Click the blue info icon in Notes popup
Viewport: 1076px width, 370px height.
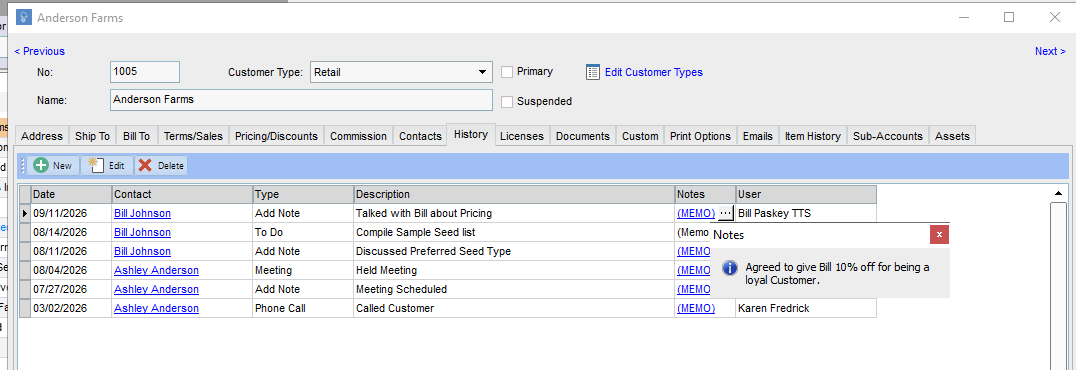click(x=731, y=268)
